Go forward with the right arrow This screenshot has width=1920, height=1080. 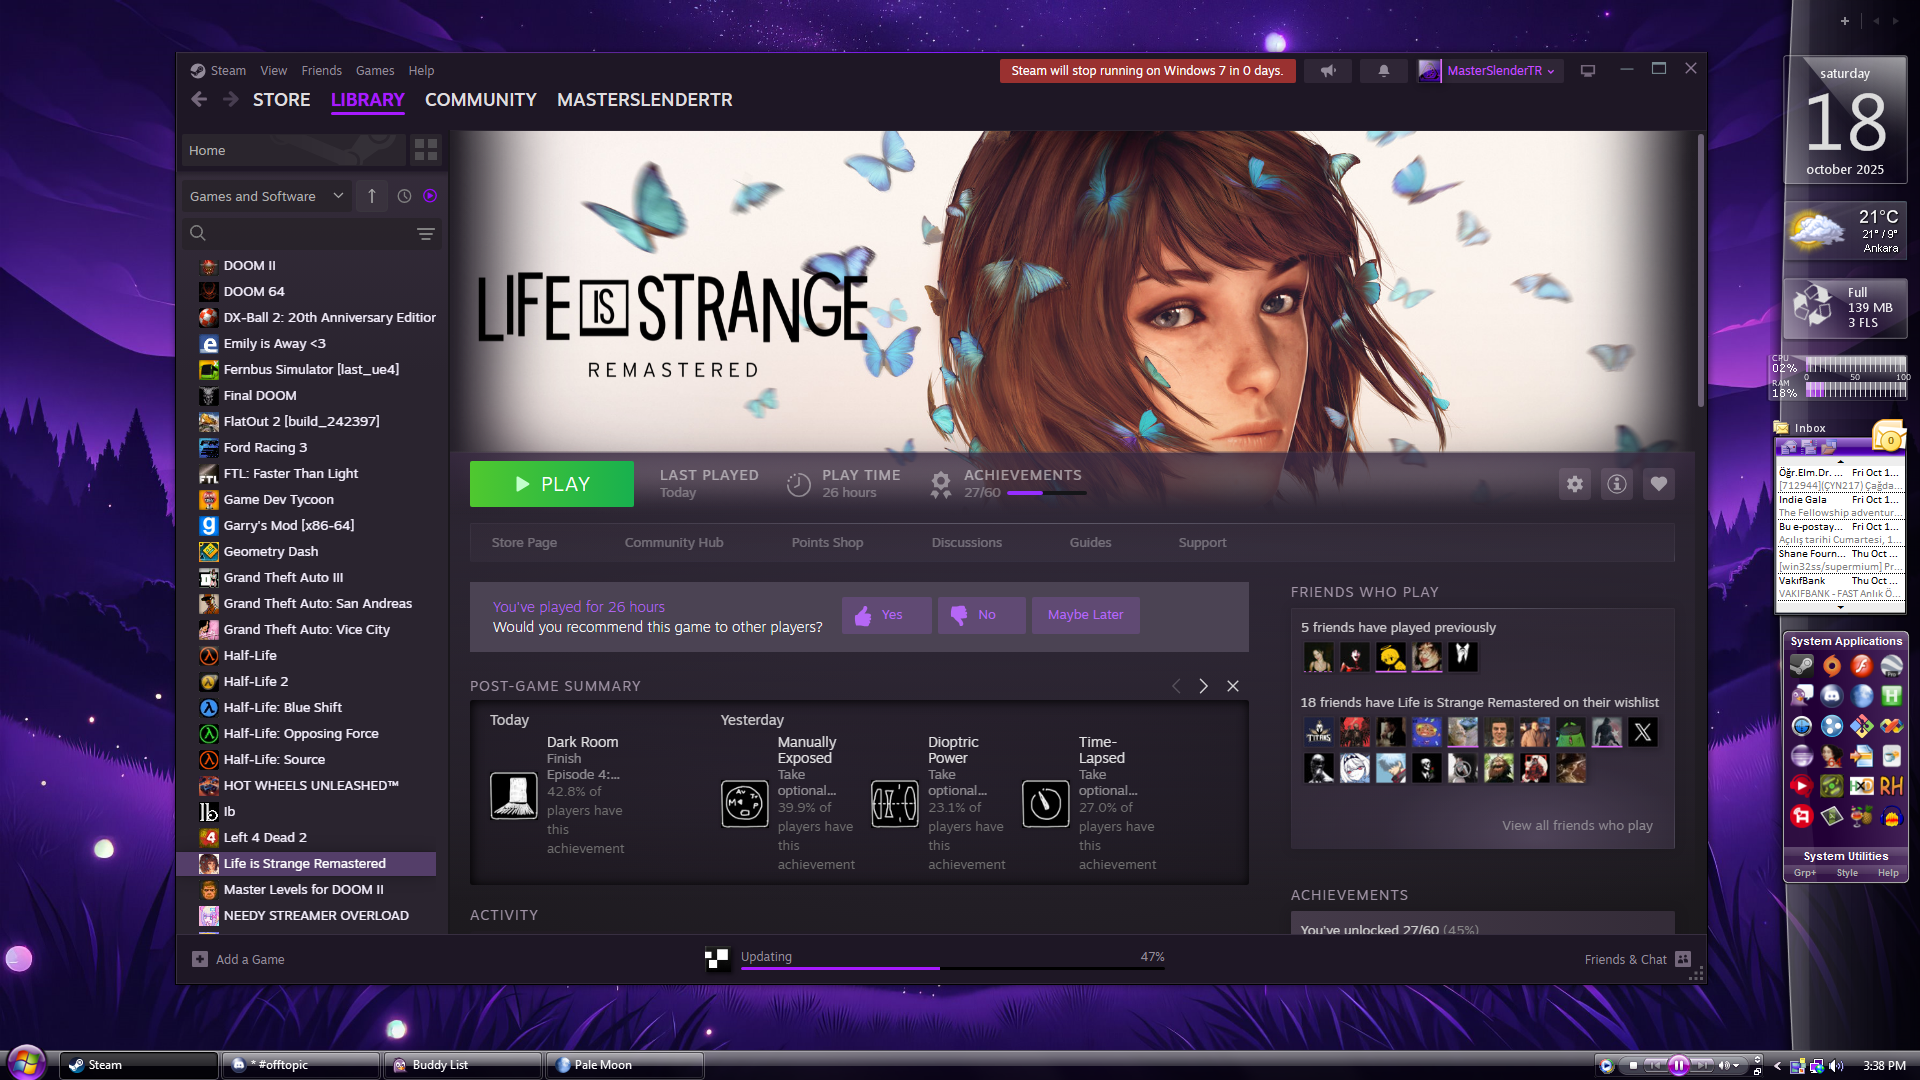[230, 99]
